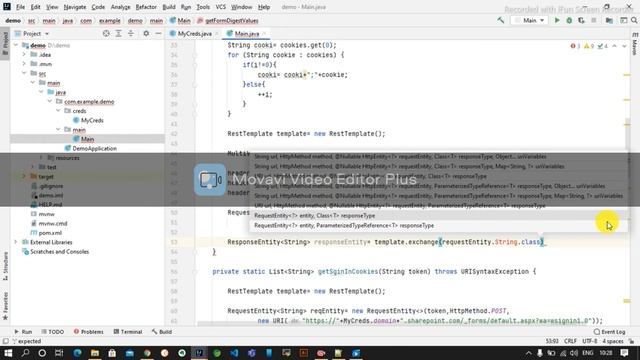
Task: Click the Stop process square icon
Action: coord(594,20)
